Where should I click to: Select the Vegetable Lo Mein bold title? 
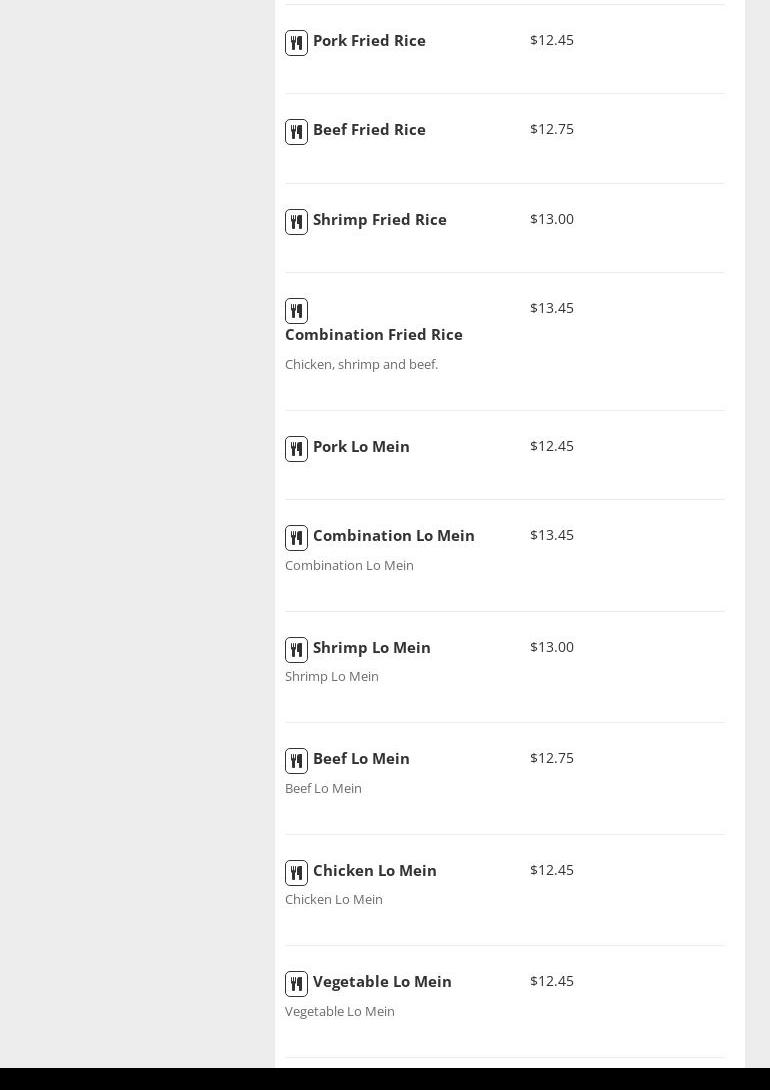(x=382, y=982)
